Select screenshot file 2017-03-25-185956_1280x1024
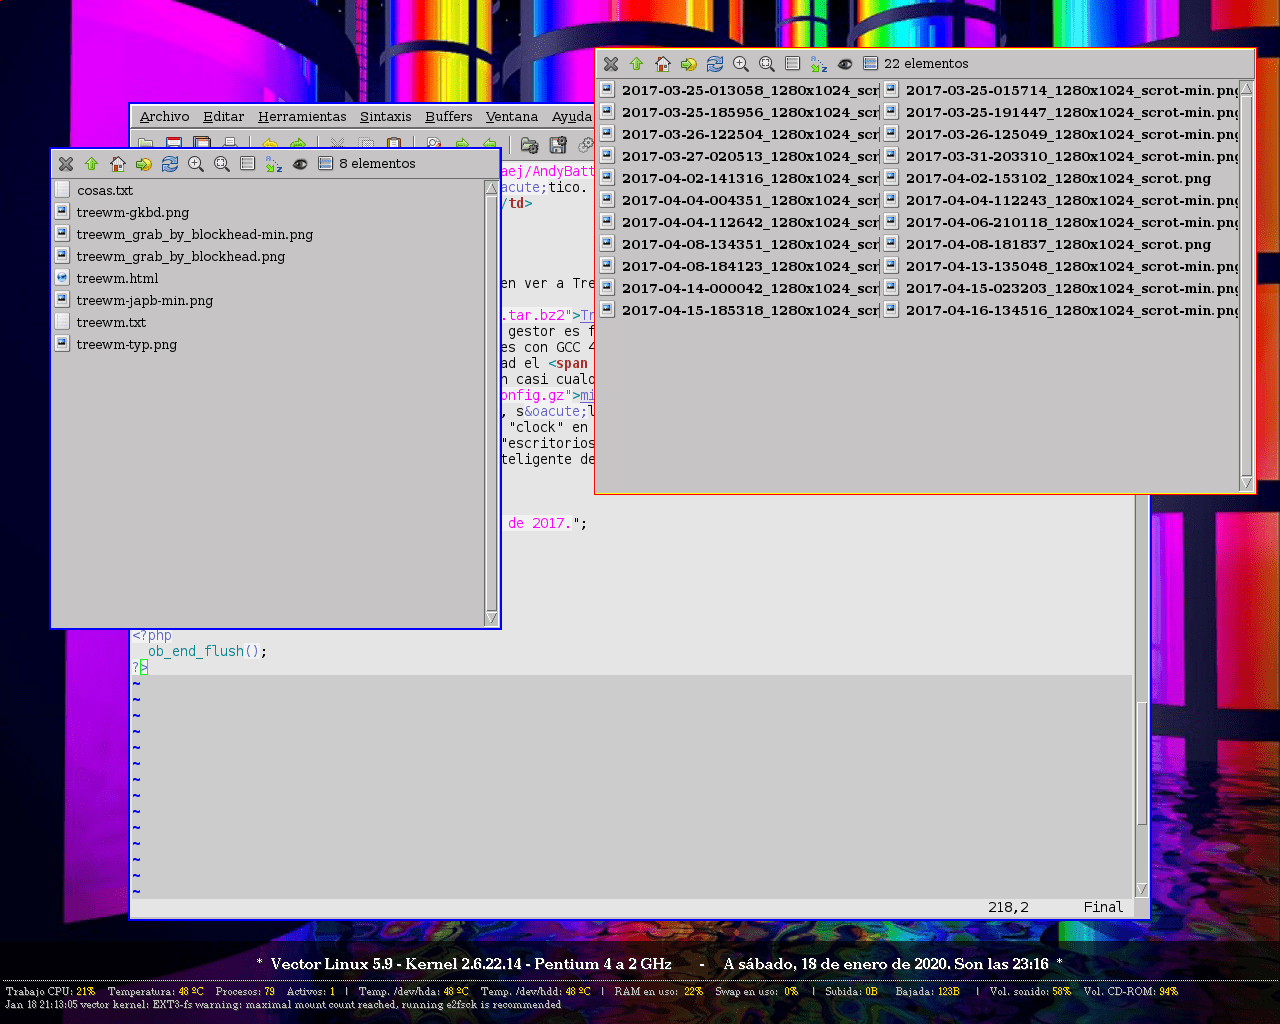 739,112
